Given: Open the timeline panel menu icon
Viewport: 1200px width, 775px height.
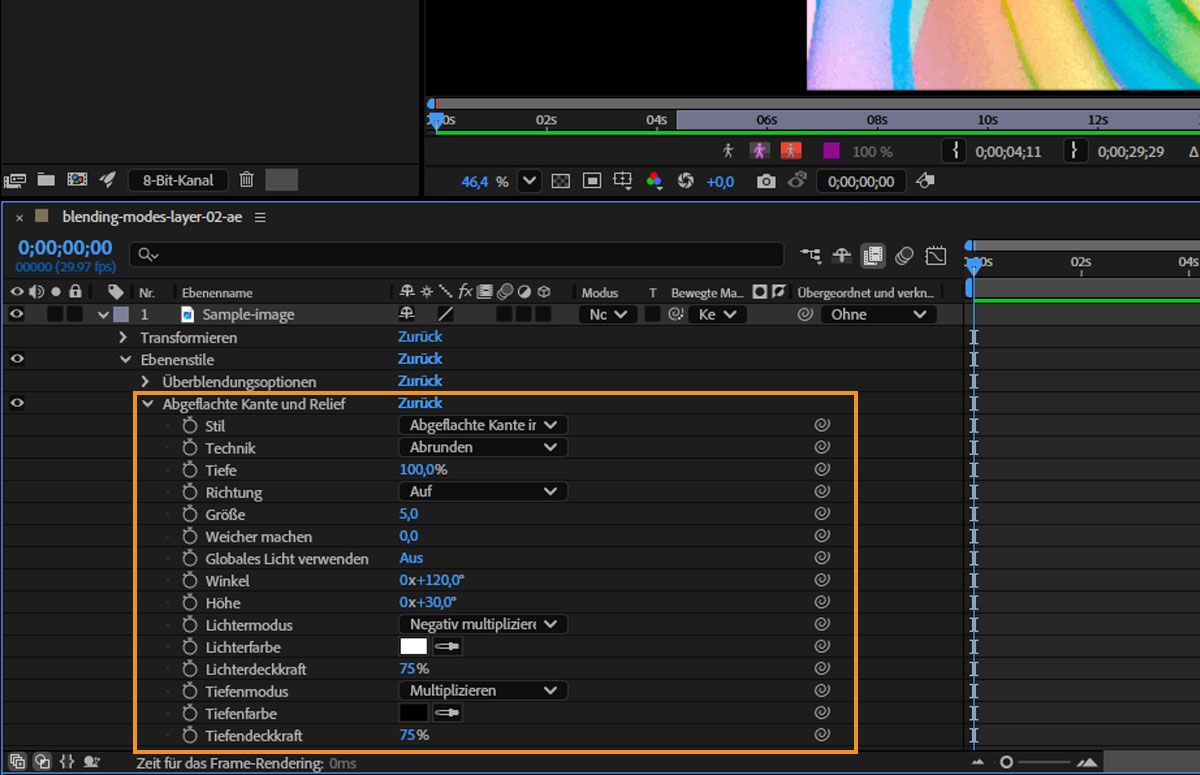Looking at the screenshot, I should tap(261, 217).
